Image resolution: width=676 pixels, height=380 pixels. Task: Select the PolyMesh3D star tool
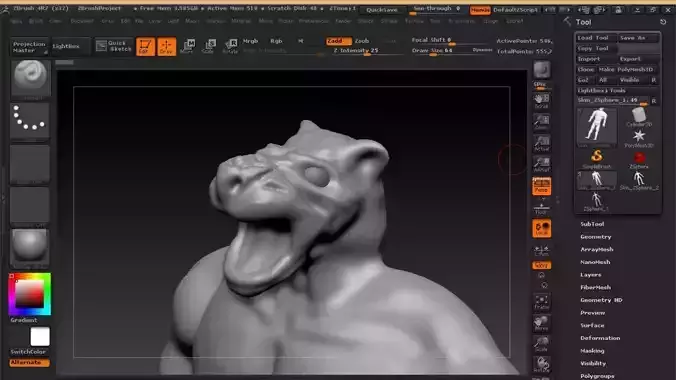coord(638,138)
